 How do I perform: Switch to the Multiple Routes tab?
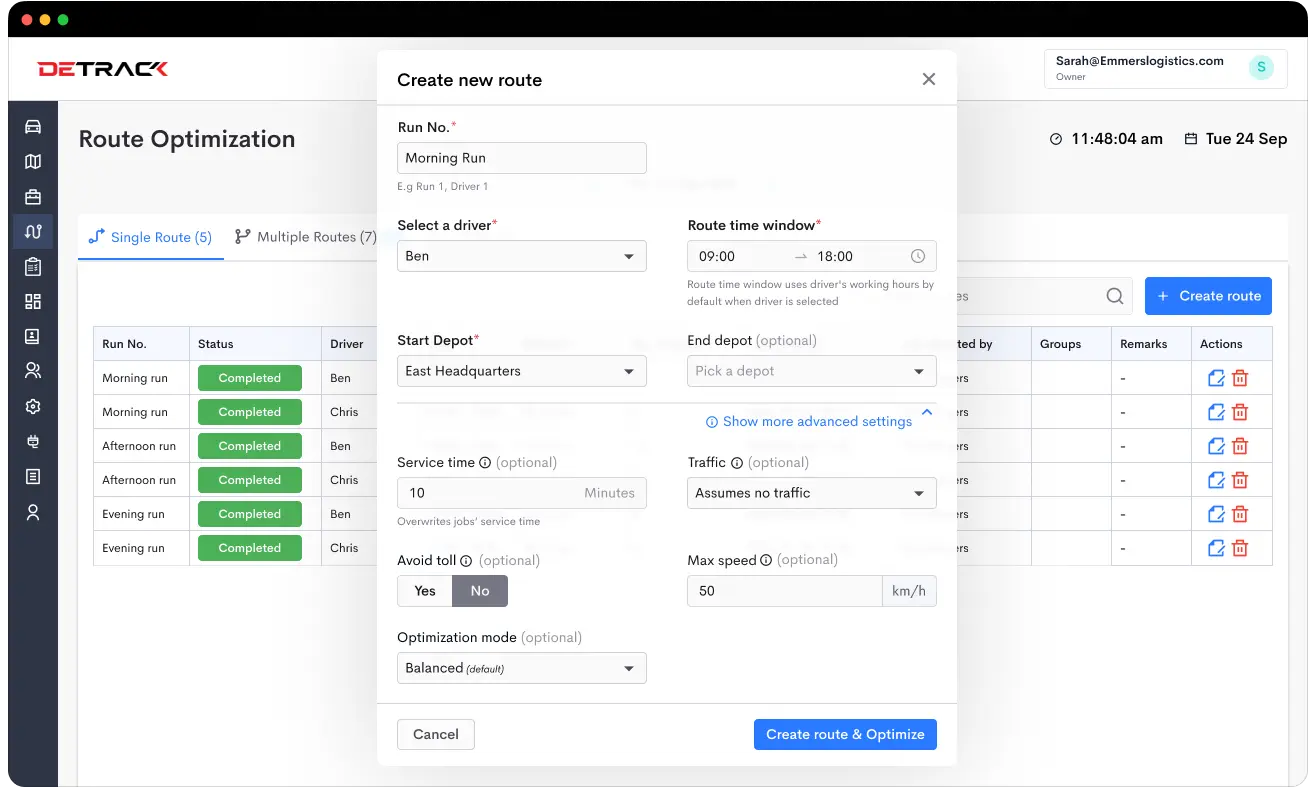306,237
